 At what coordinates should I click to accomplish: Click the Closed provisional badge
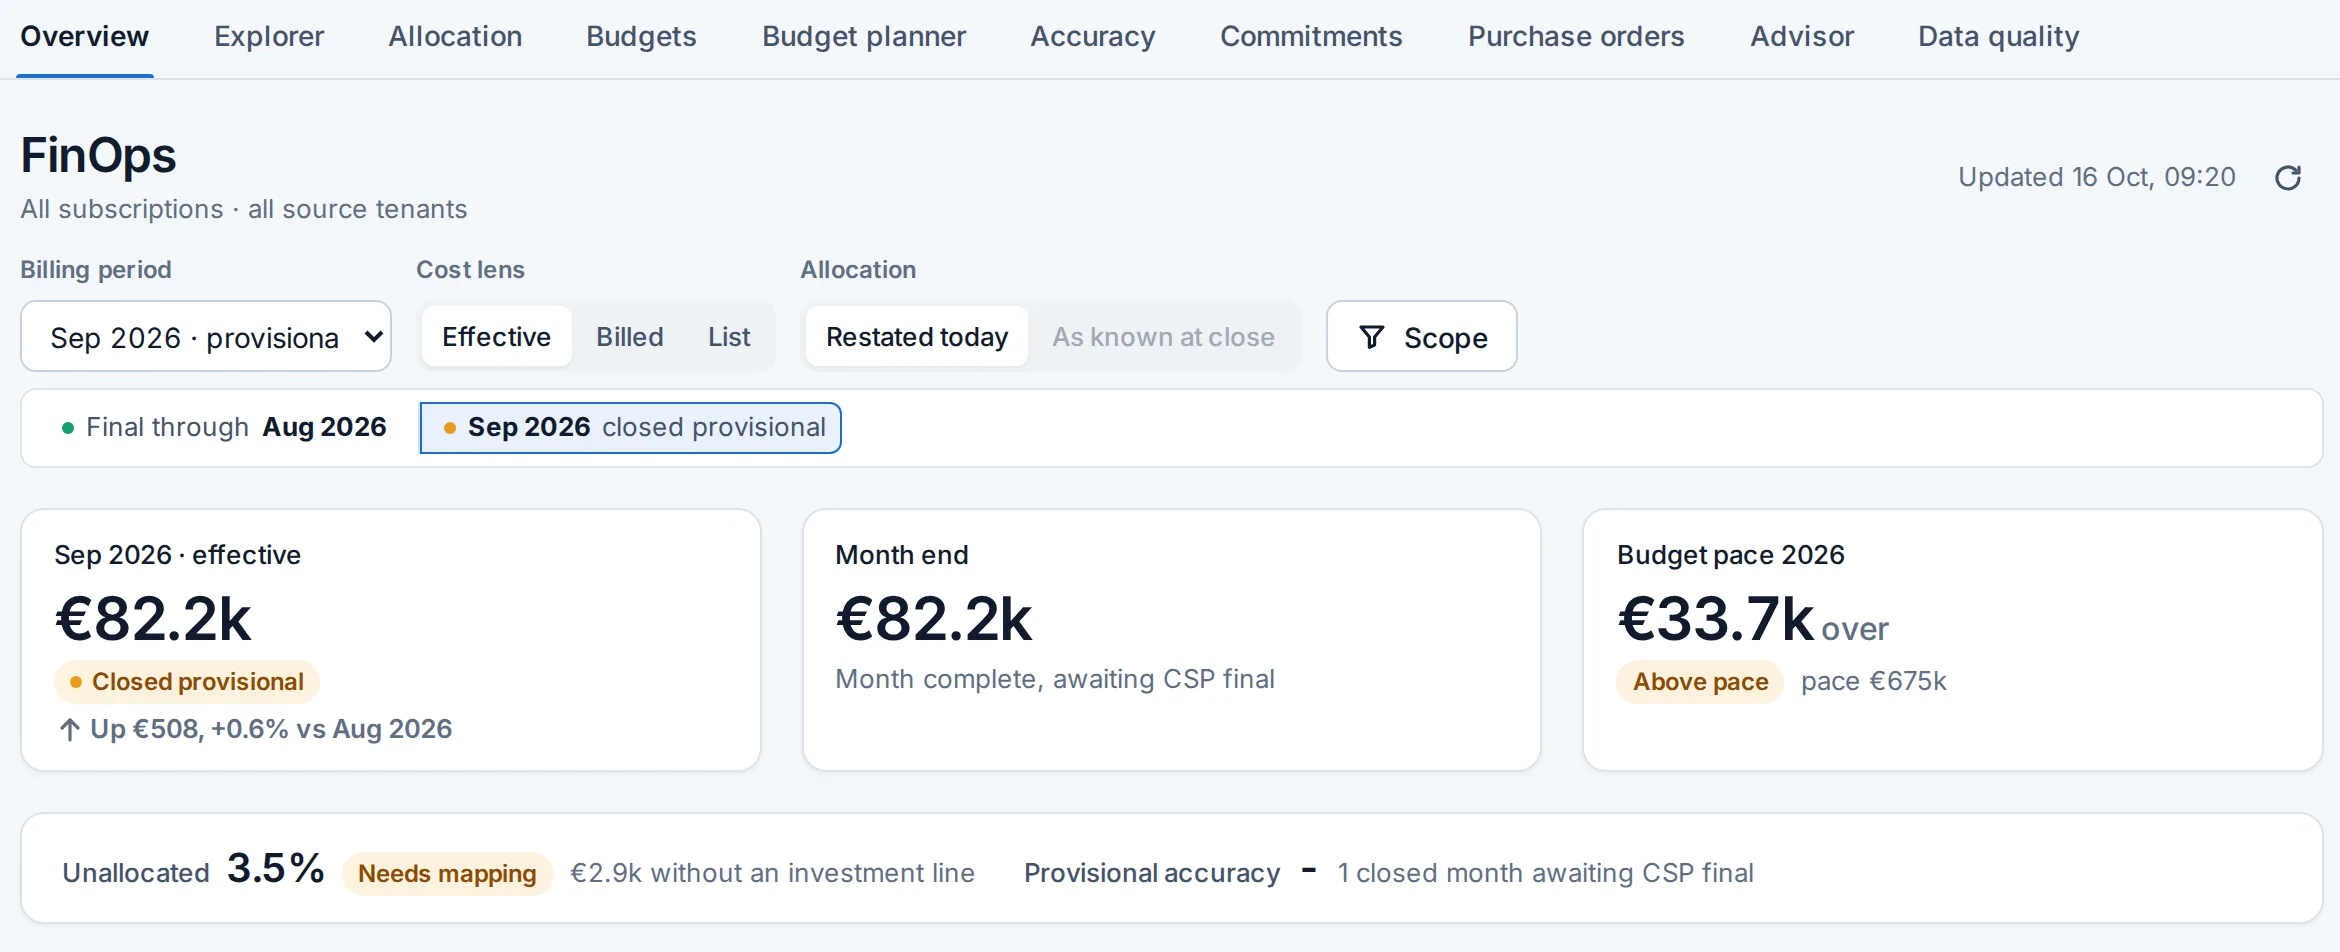(x=187, y=682)
